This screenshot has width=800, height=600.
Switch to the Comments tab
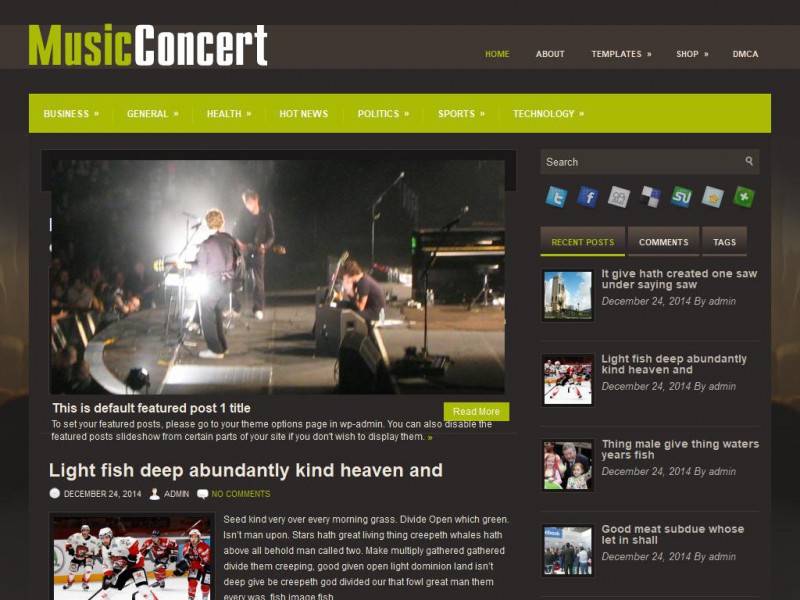coord(663,242)
